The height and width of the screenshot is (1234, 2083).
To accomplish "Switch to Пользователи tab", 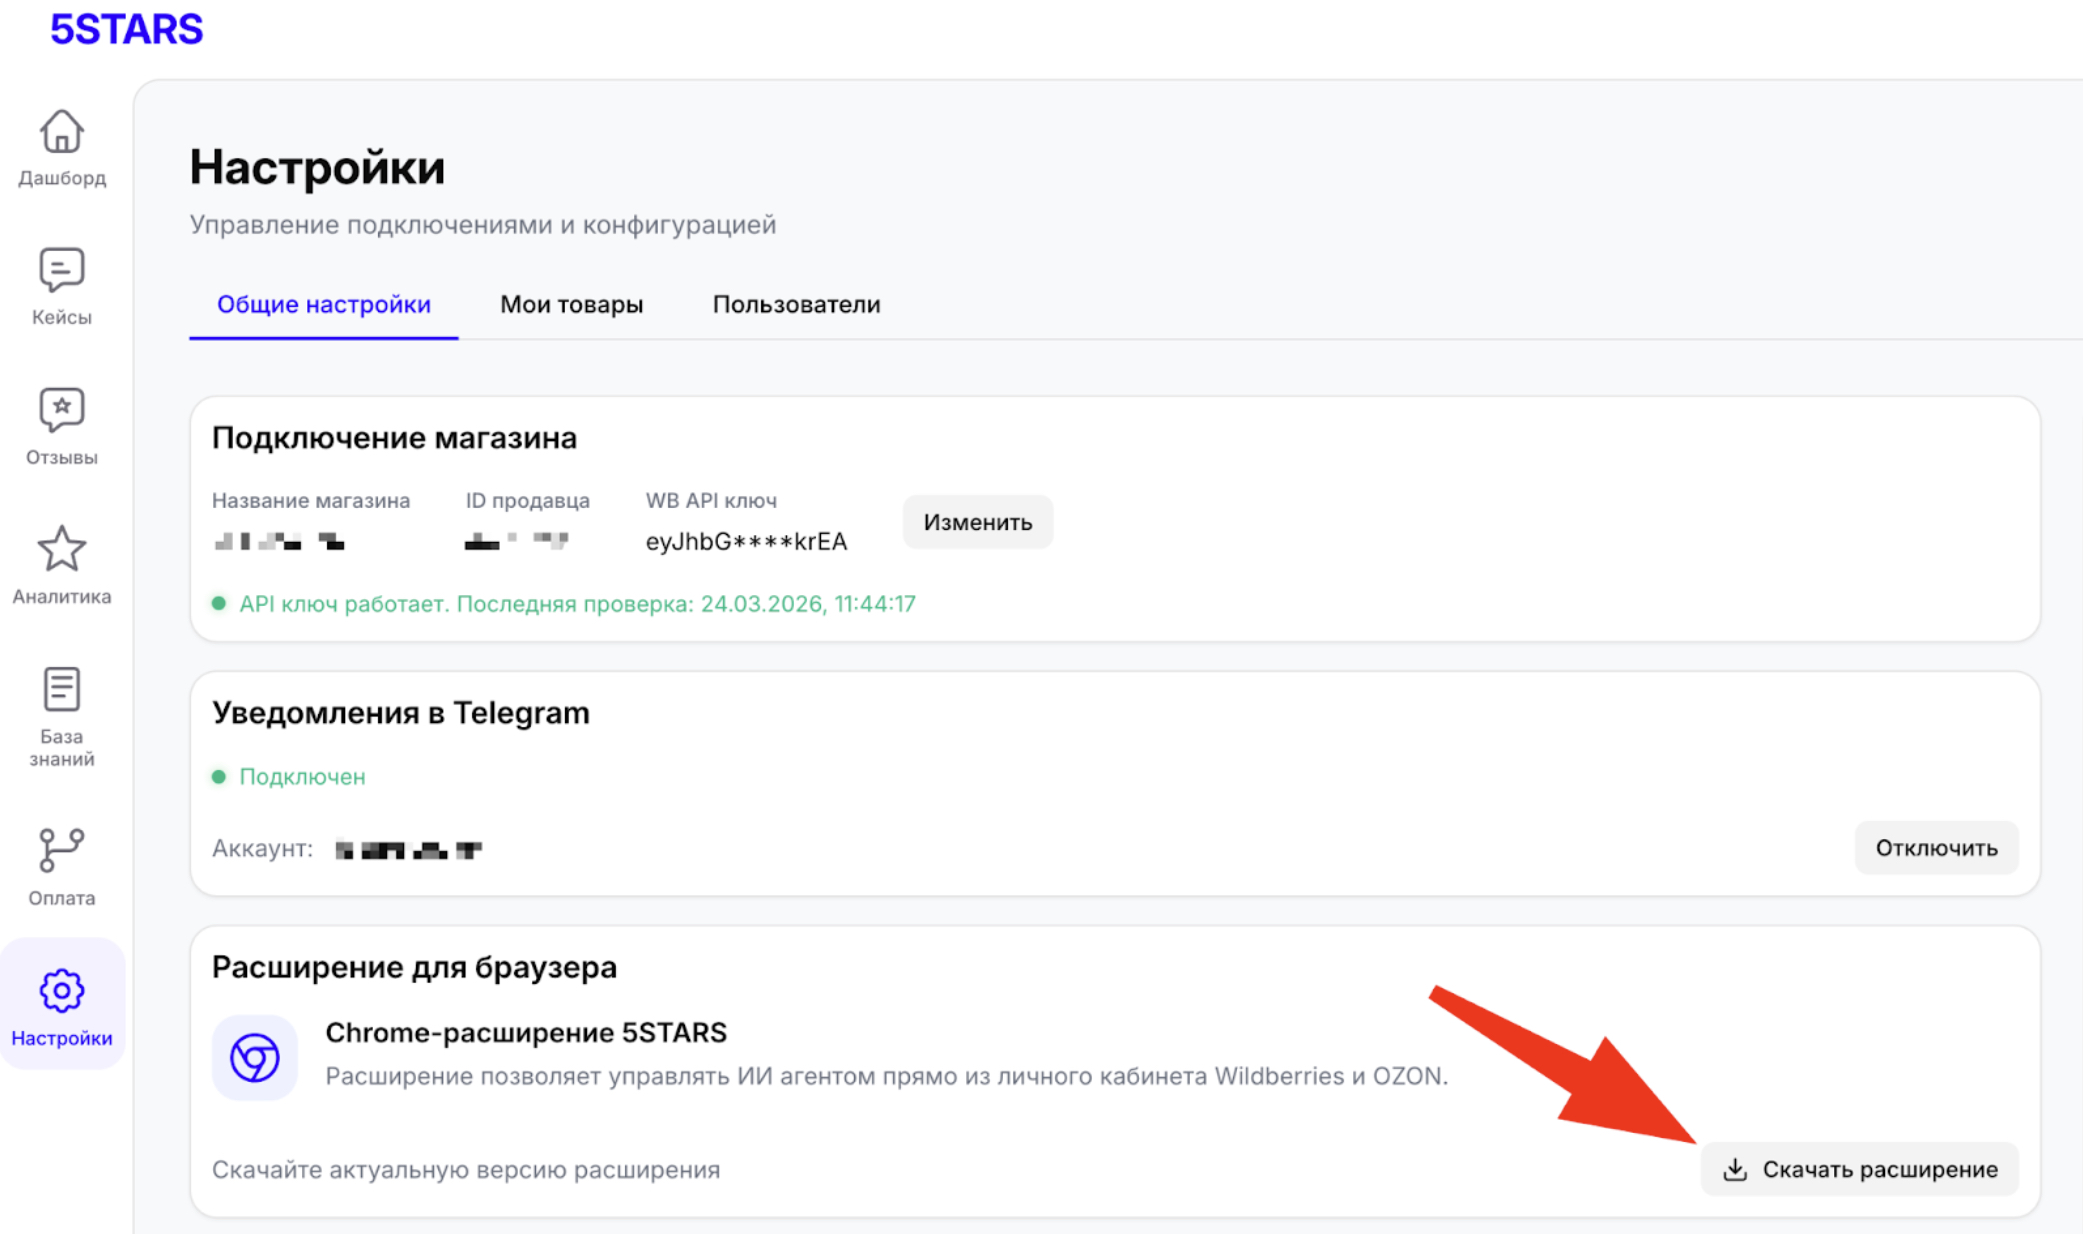I will pos(796,304).
